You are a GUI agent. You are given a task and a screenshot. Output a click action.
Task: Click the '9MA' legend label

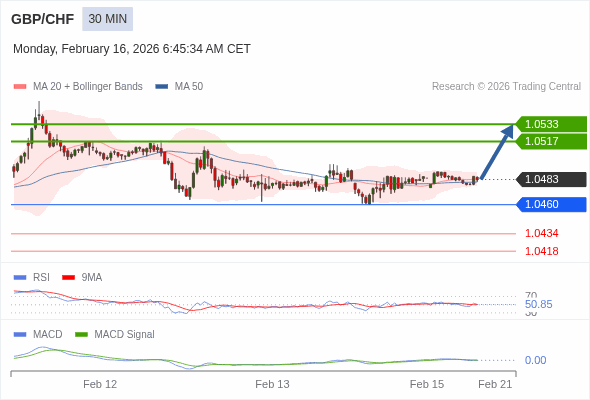[x=92, y=277]
